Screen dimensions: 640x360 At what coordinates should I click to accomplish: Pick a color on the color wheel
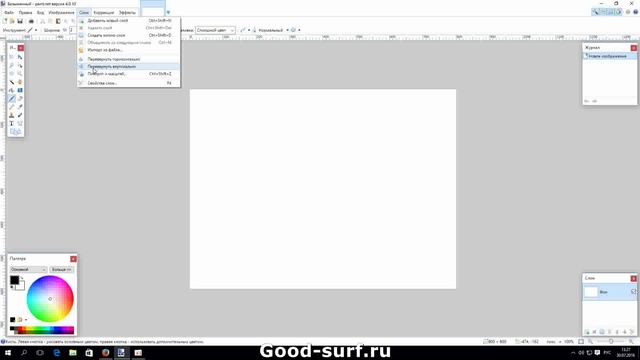(x=50, y=299)
